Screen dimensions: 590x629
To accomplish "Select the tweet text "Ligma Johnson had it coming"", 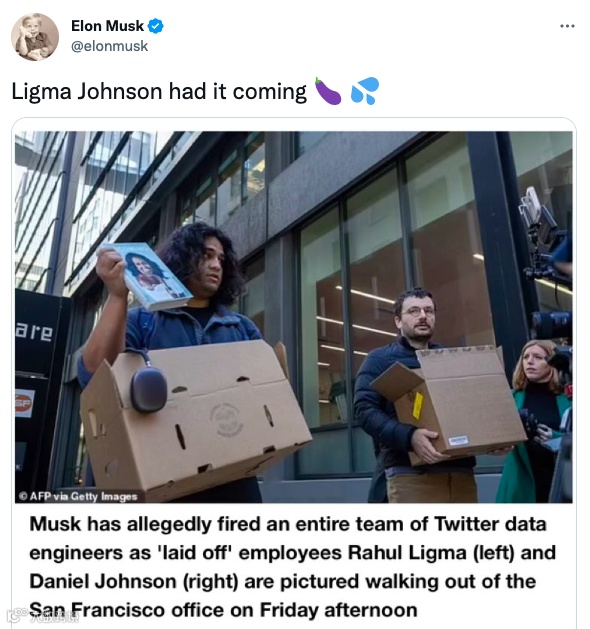I will point(159,91).
